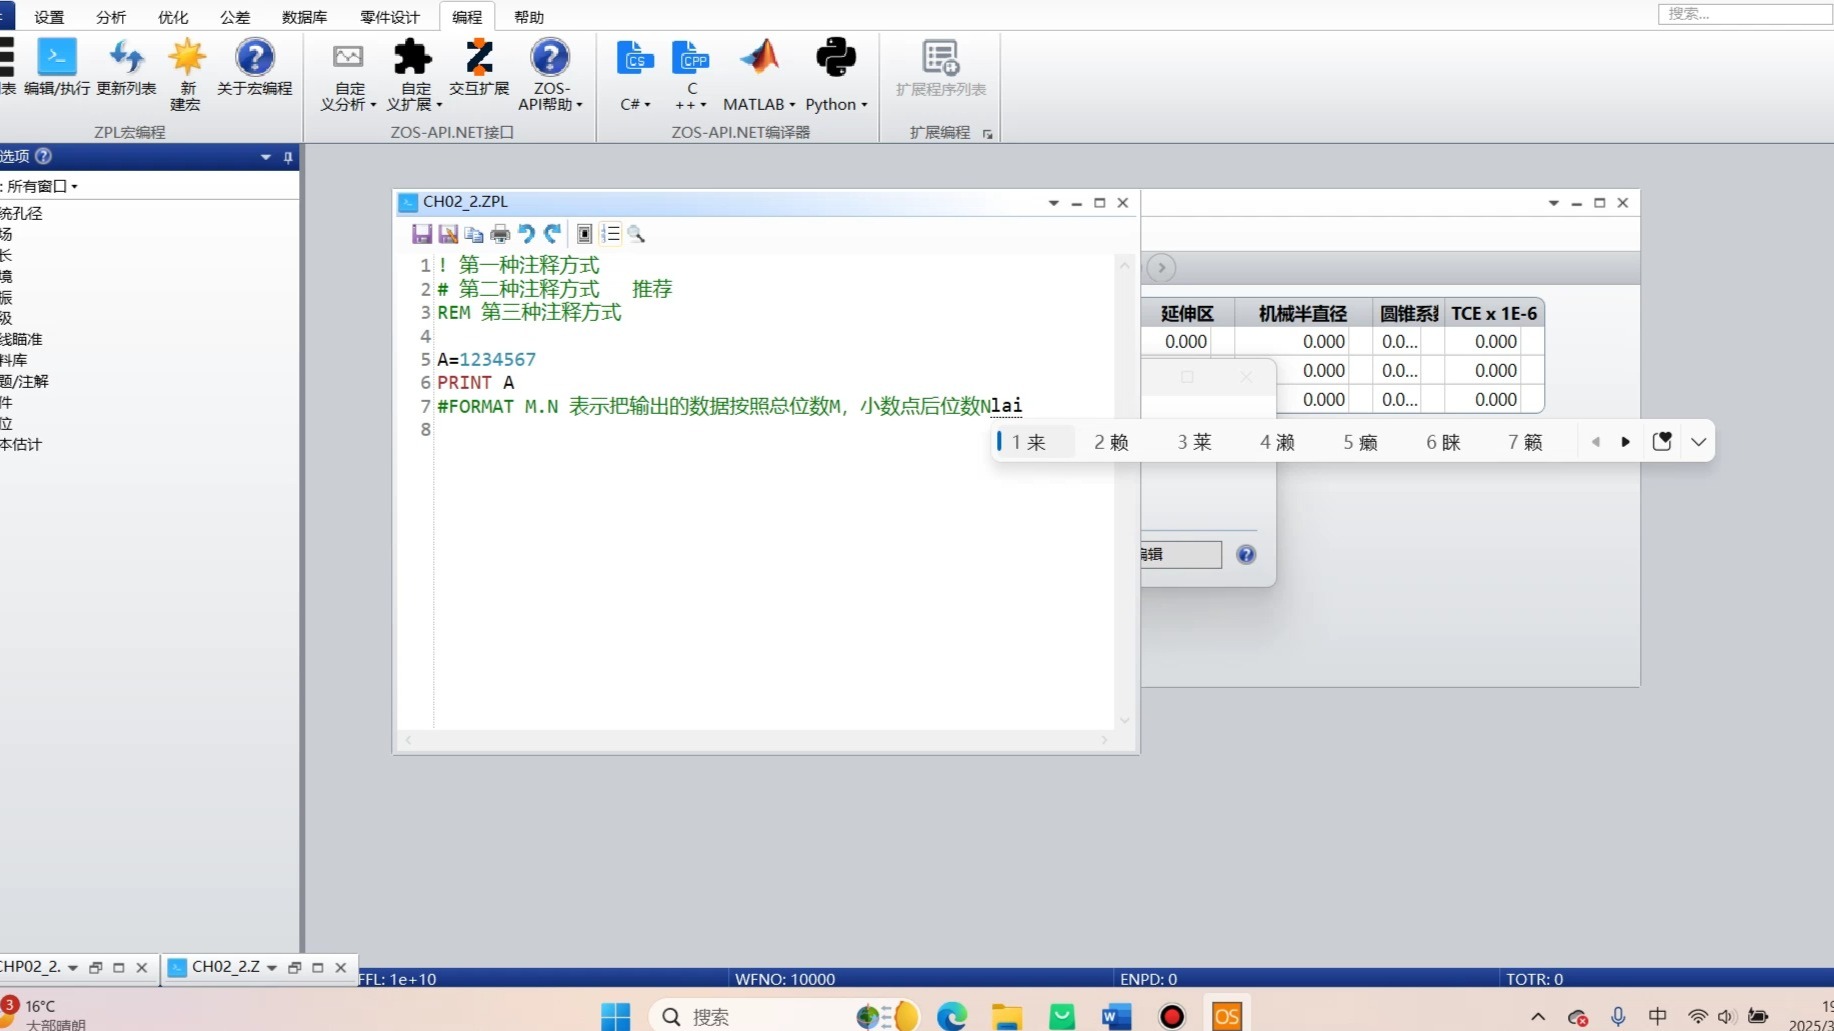Switch to the 公差 ribbon tab
The width and height of the screenshot is (1834, 1031).
[235, 17]
